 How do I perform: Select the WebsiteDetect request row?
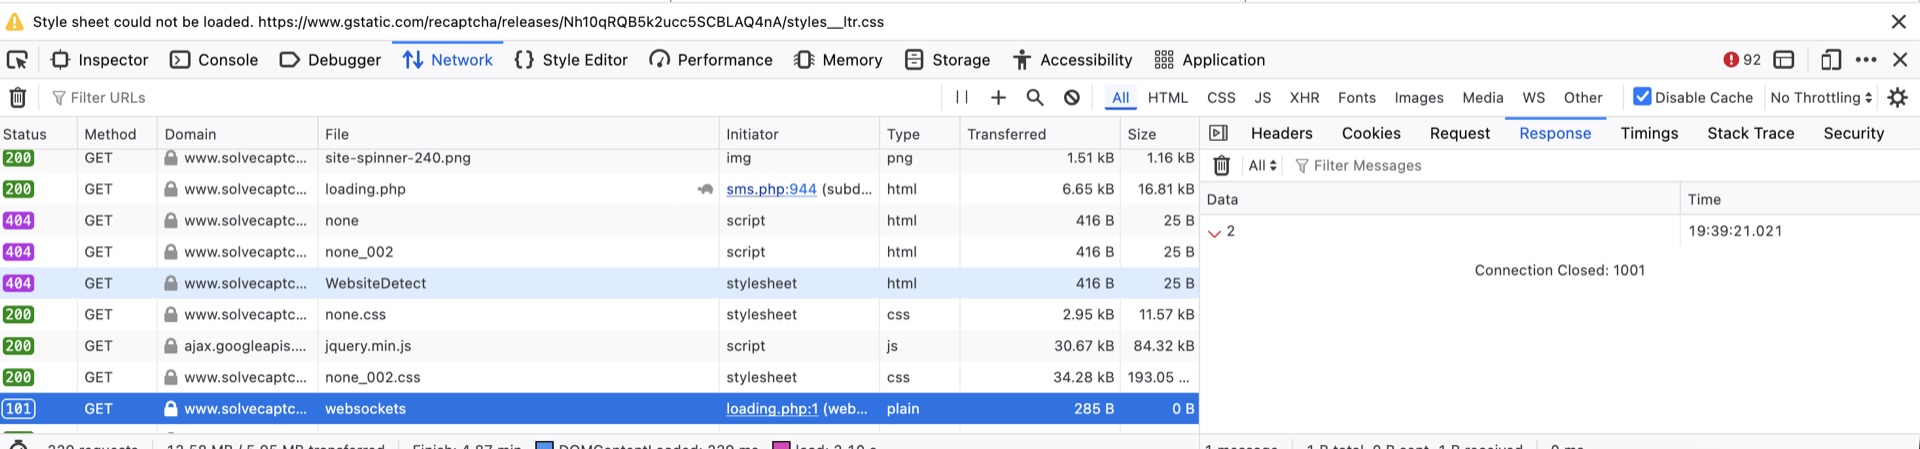[x=599, y=283]
